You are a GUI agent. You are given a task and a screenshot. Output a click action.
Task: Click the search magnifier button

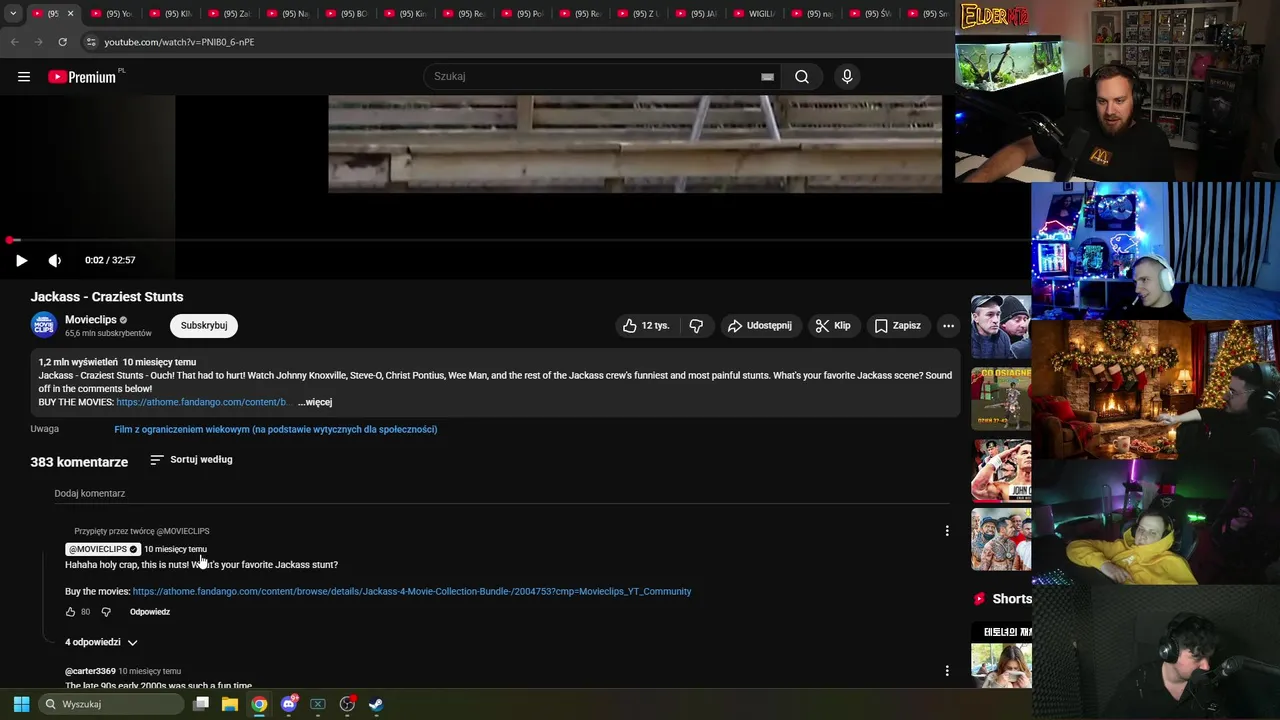802,76
